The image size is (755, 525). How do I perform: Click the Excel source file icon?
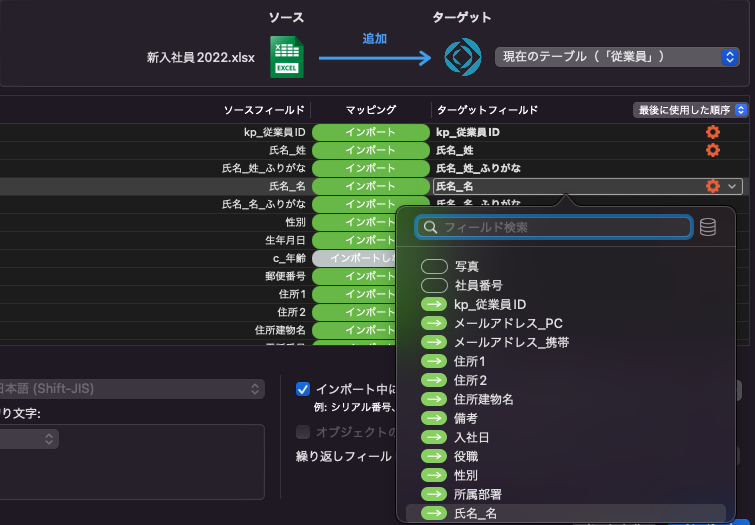point(286,56)
